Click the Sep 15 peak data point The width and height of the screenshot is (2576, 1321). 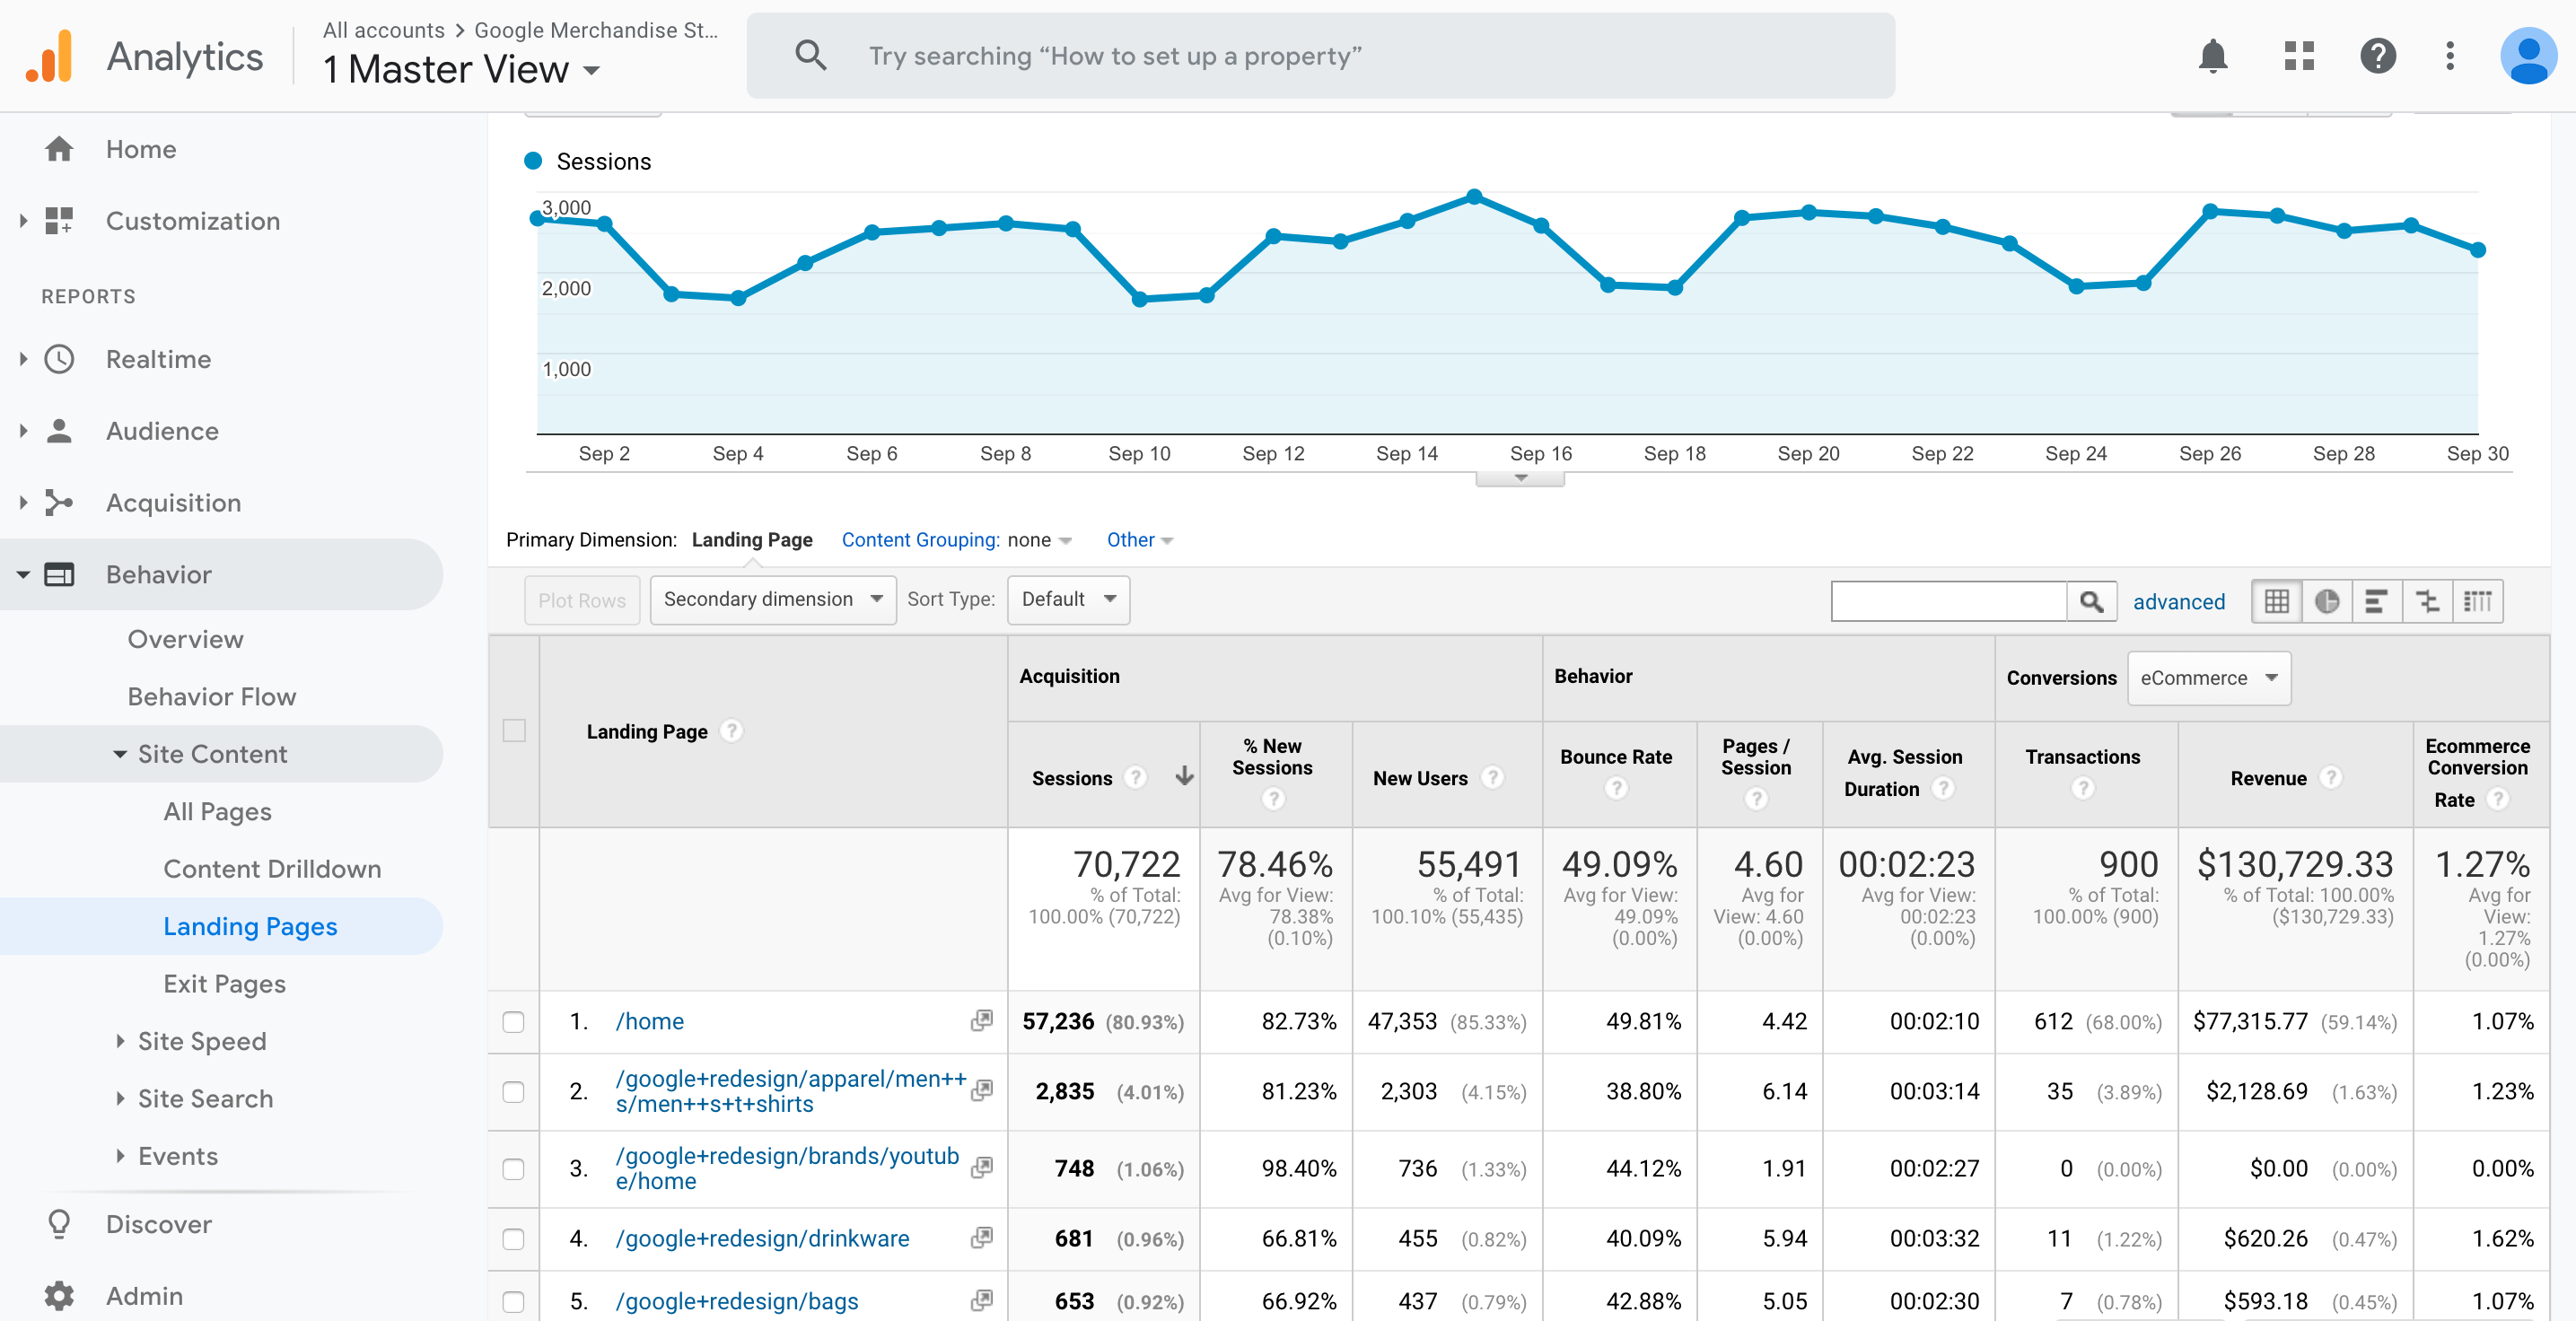(1474, 196)
